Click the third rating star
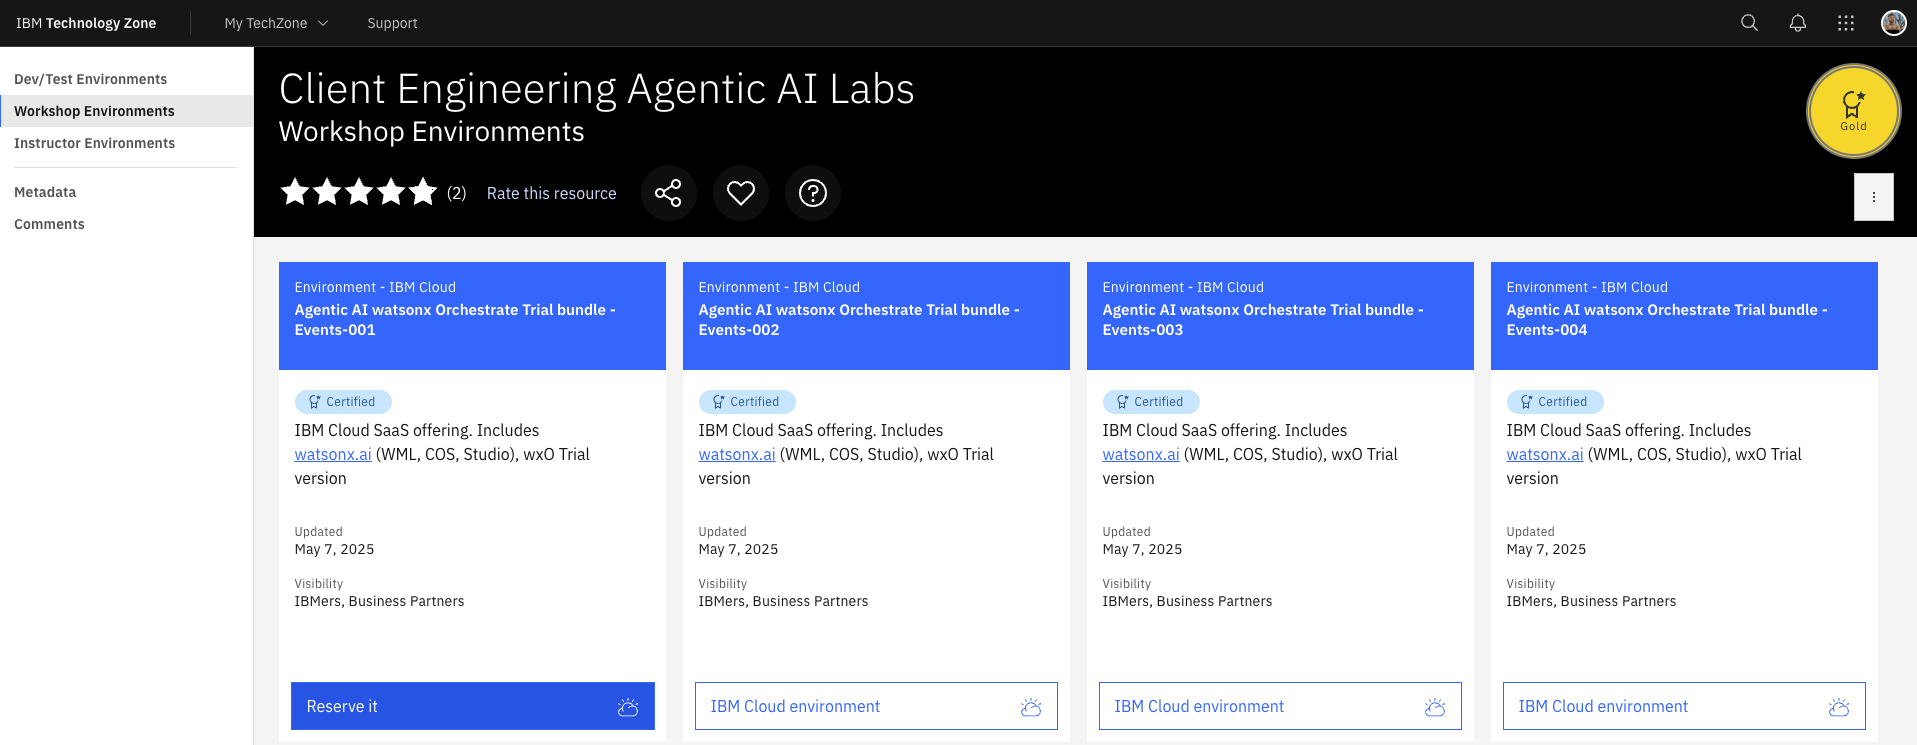Screen dimensions: 1917x745 359,192
